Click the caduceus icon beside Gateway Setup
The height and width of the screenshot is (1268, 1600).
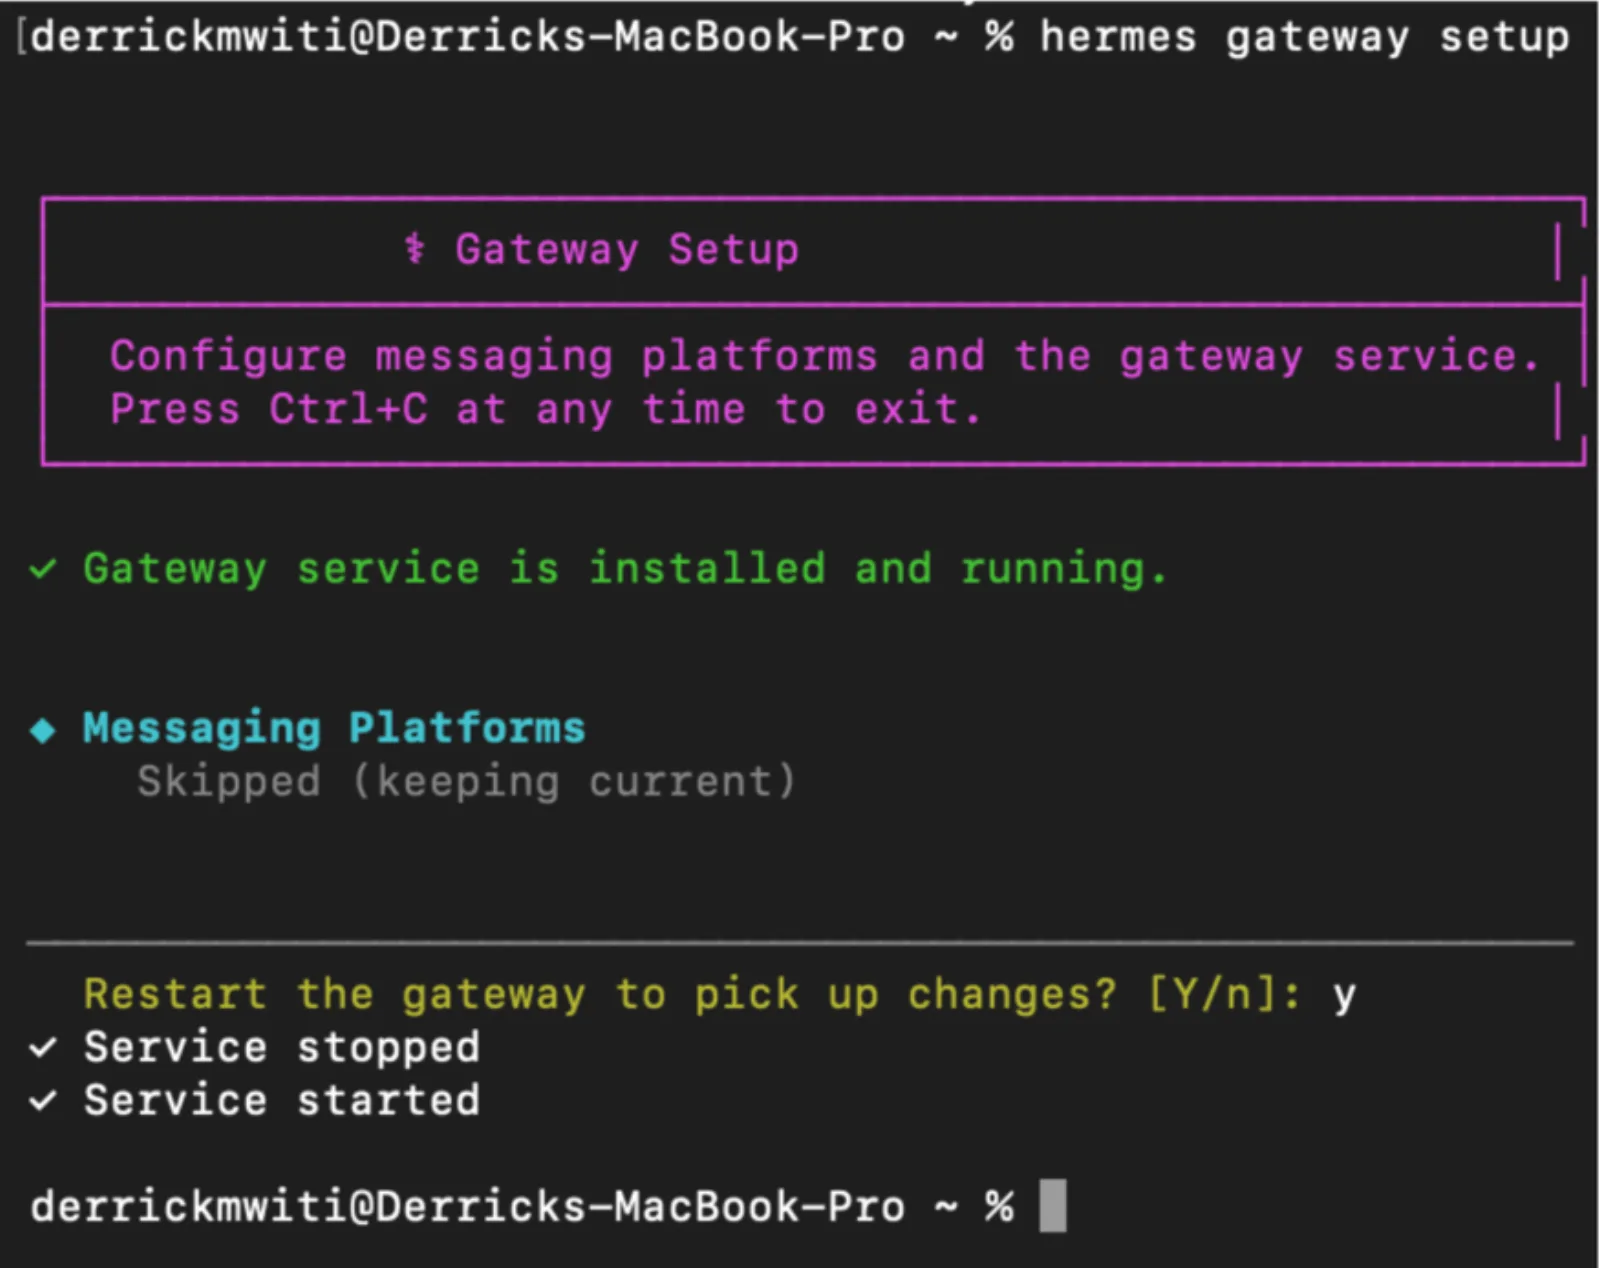click(x=414, y=248)
